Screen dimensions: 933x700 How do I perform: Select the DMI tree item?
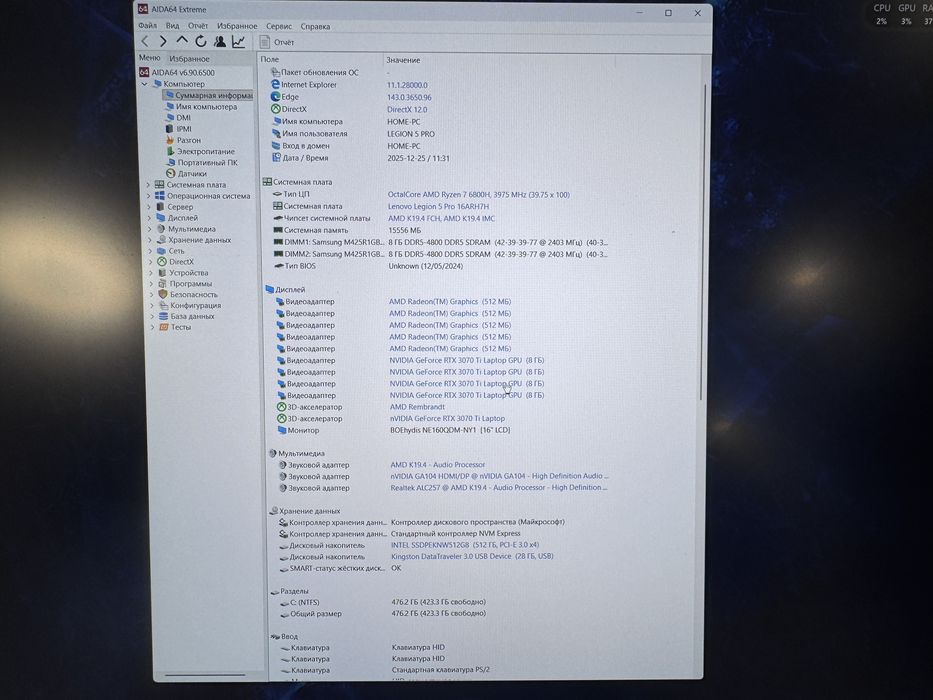(x=178, y=118)
